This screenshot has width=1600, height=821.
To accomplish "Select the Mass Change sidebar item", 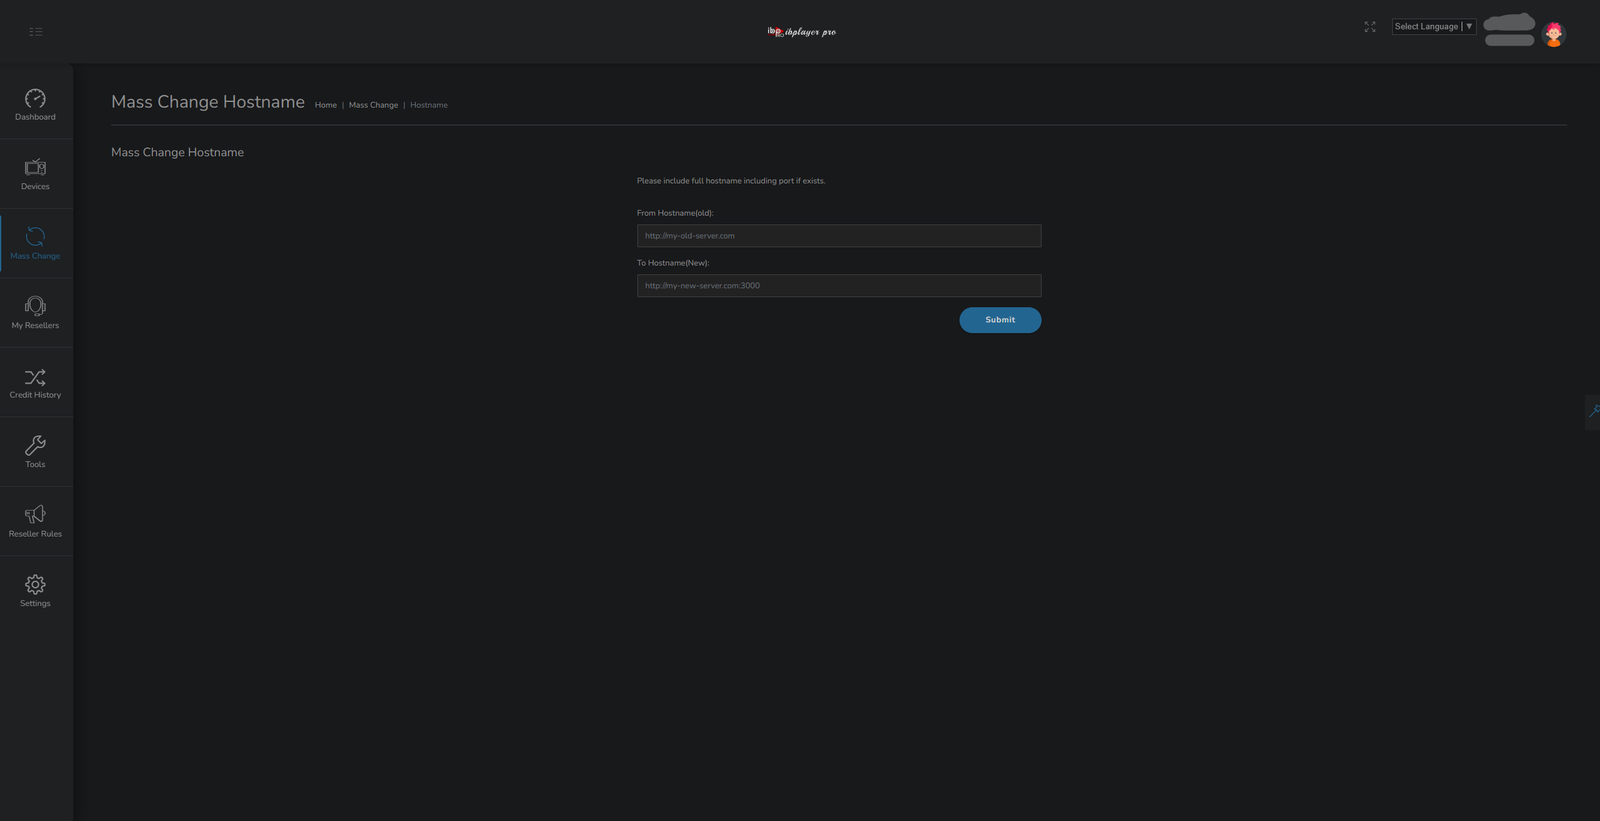I will pyautogui.click(x=35, y=243).
